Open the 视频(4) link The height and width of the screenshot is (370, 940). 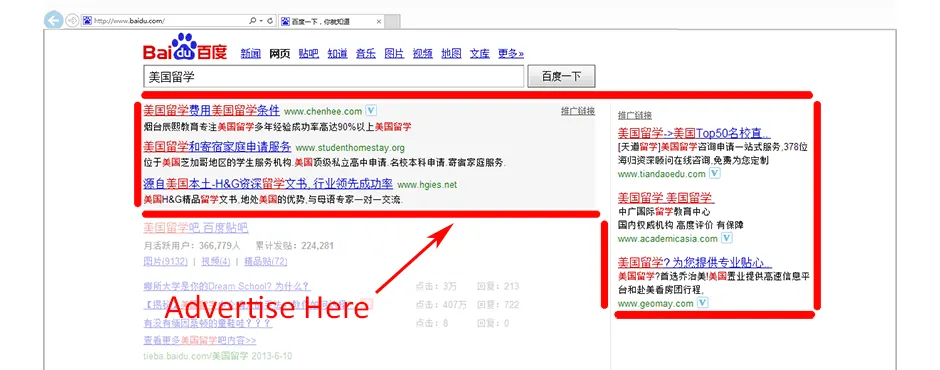pos(216,261)
